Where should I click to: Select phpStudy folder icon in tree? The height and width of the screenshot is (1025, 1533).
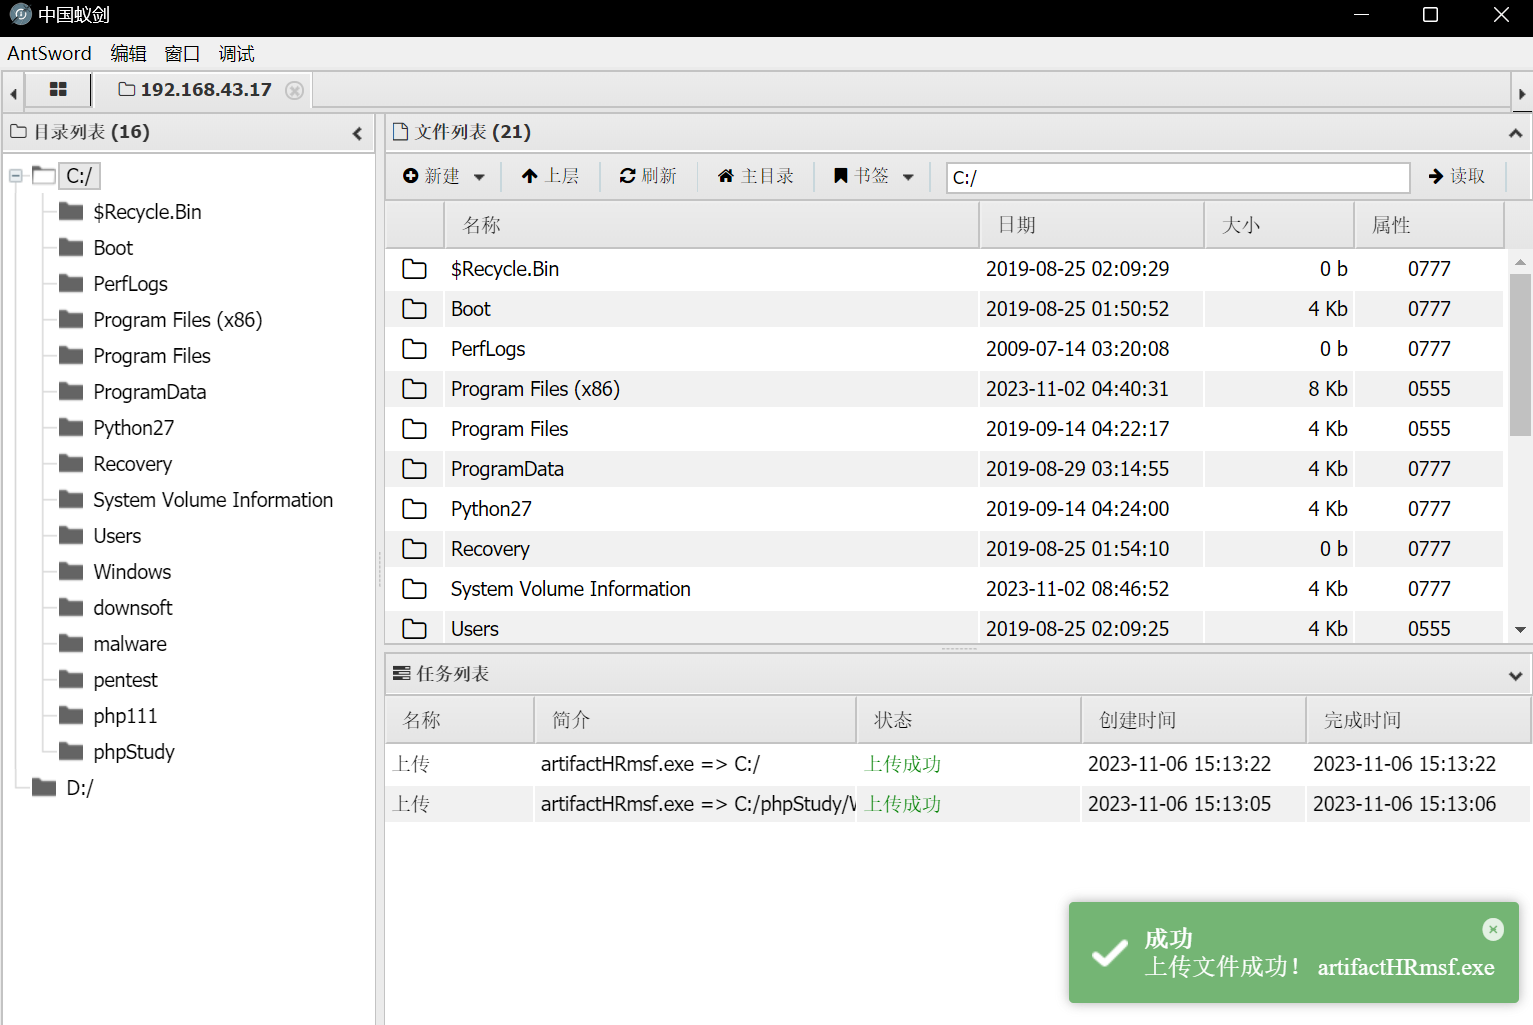click(71, 751)
